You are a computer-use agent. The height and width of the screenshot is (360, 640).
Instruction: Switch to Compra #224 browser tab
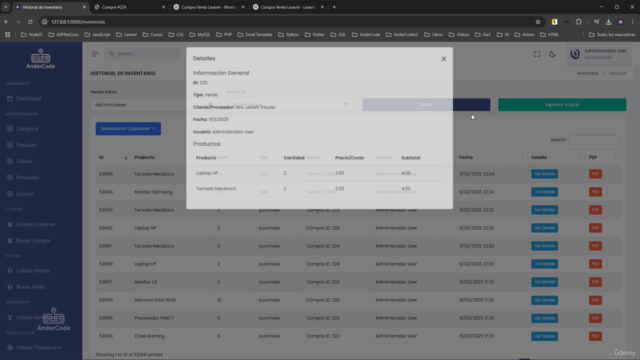[x=129, y=7]
